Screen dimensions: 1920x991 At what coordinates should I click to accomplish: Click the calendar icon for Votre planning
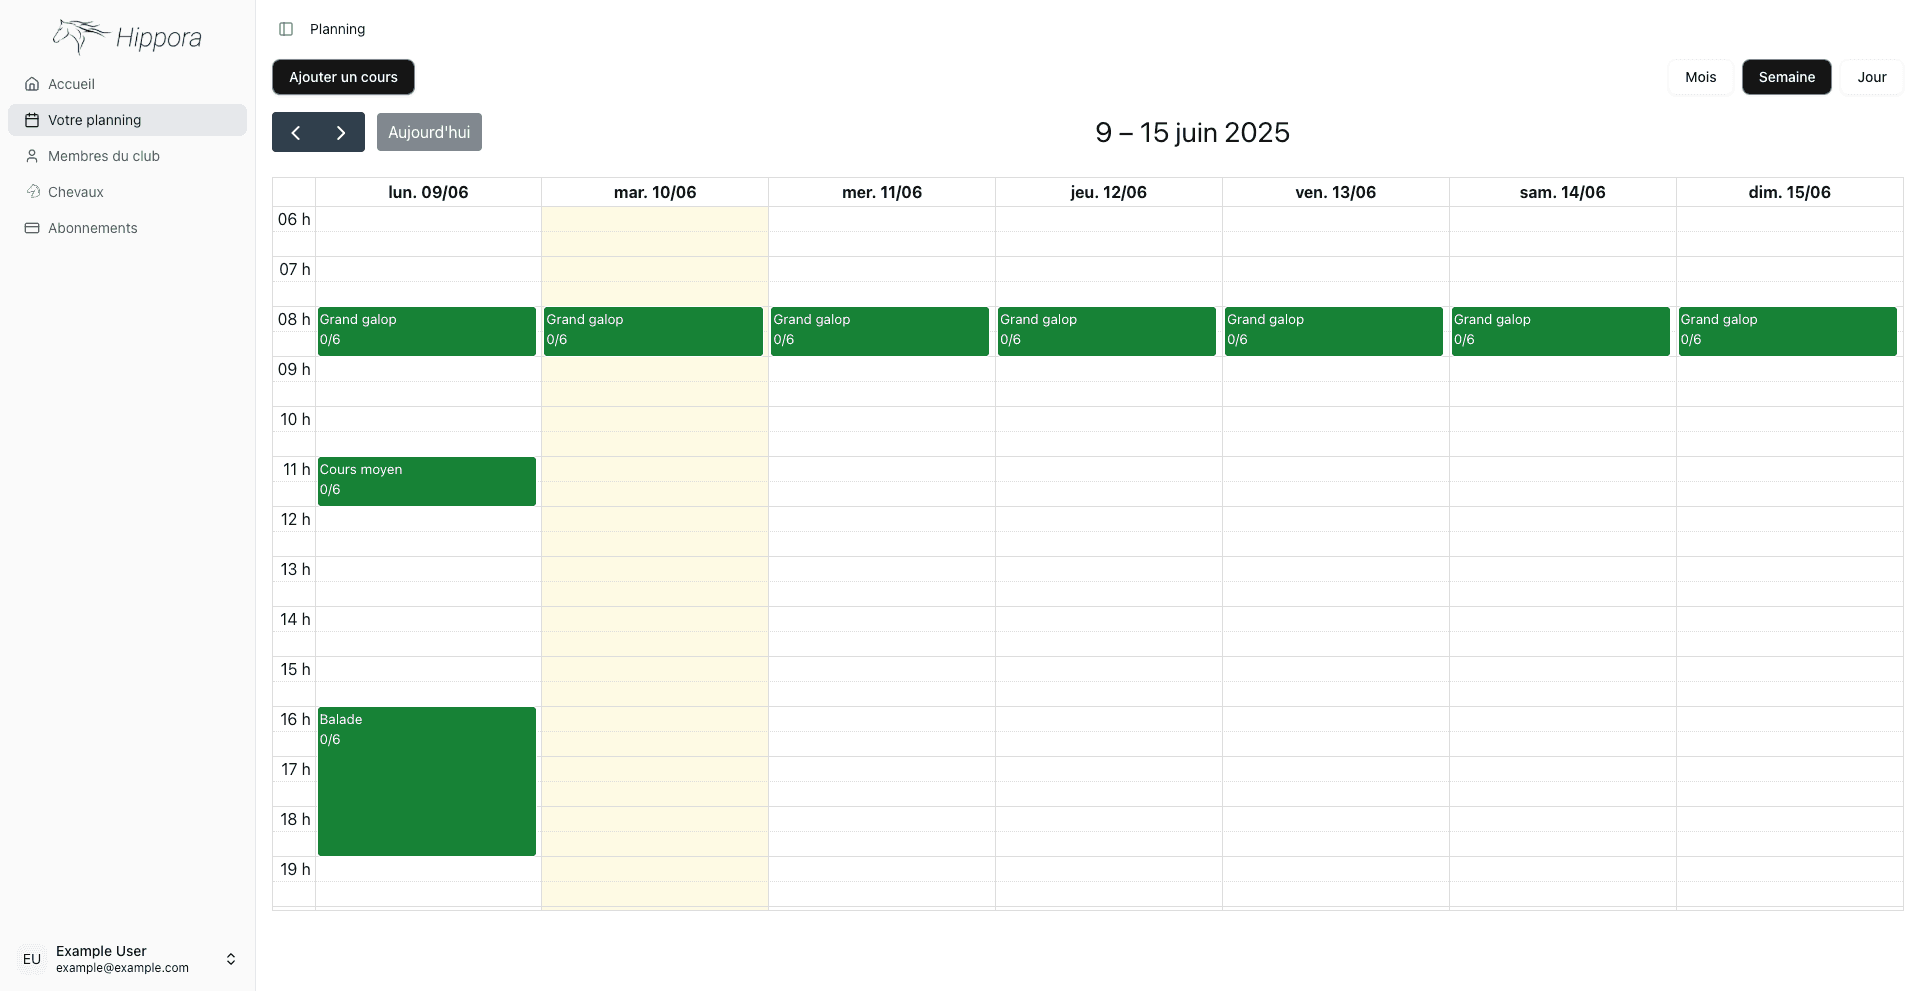pyautogui.click(x=32, y=120)
